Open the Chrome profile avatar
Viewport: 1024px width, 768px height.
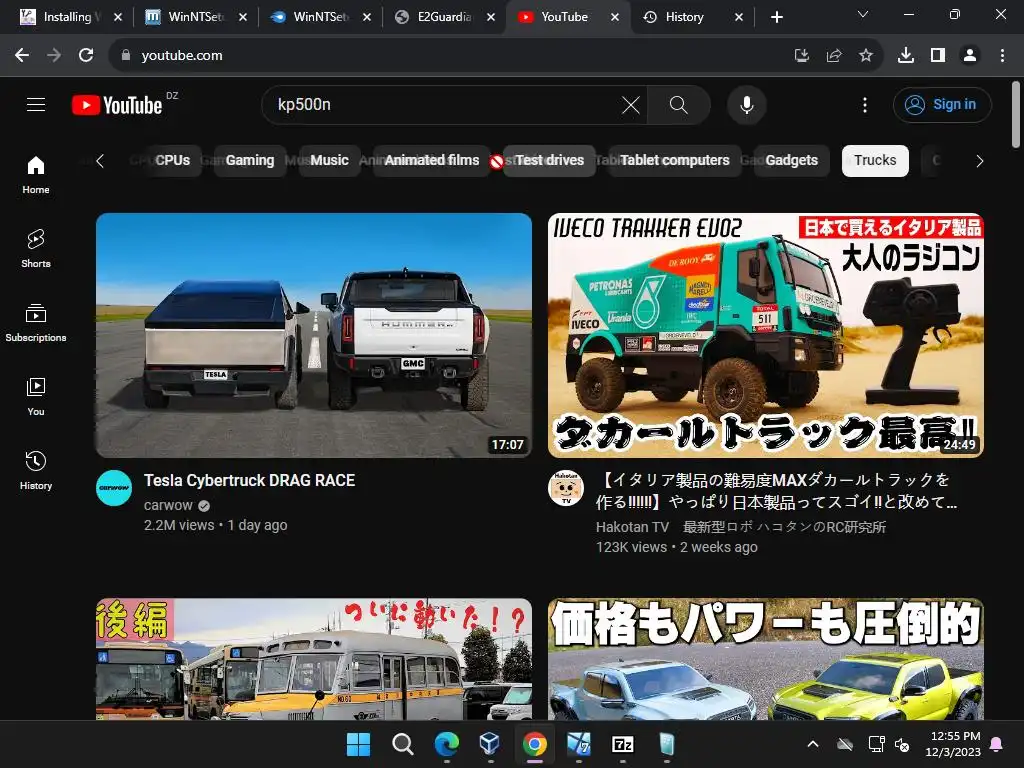[x=970, y=56]
